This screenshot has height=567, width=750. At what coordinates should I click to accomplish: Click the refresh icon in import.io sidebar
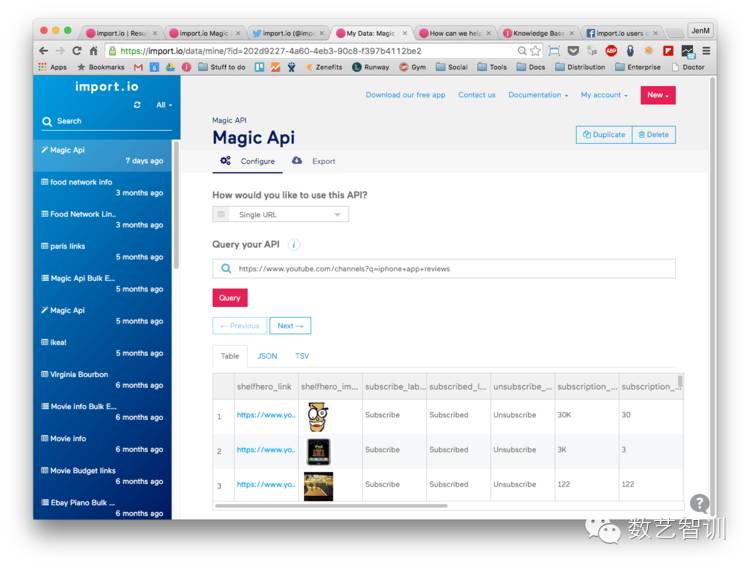(x=137, y=104)
